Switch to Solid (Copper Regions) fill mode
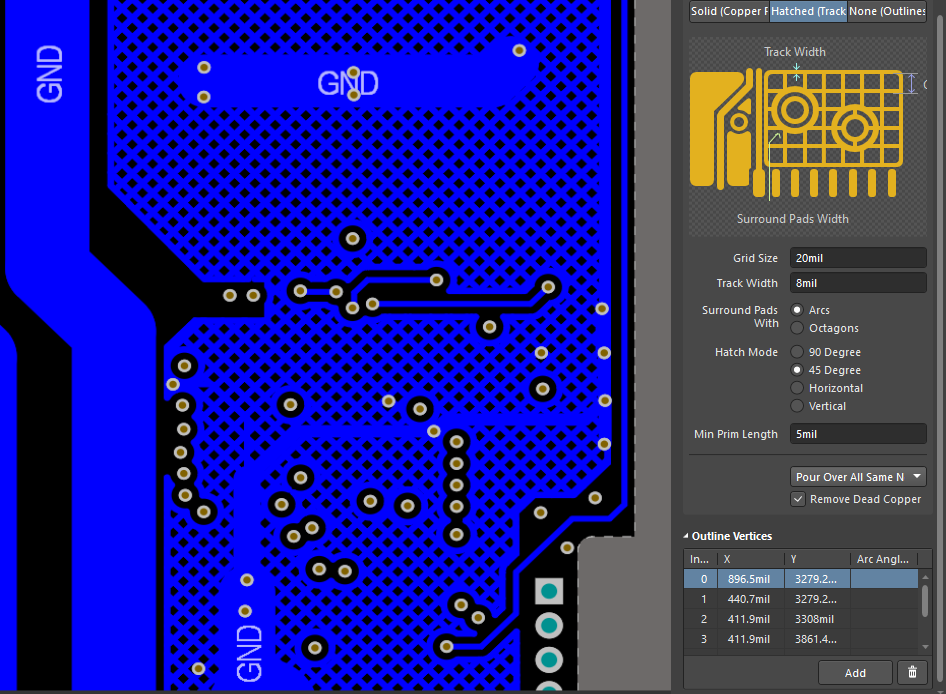Viewport: 946px width, 694px height. coord(729,11)
